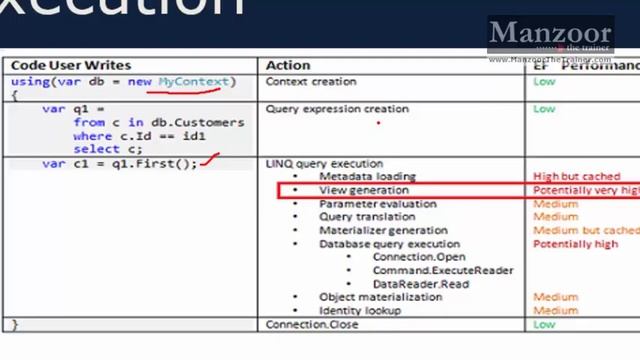Click the line "var c1 = q1.First();"
Image resolution: width=640 pixels, height=360 pixels.
coord(120,164)
